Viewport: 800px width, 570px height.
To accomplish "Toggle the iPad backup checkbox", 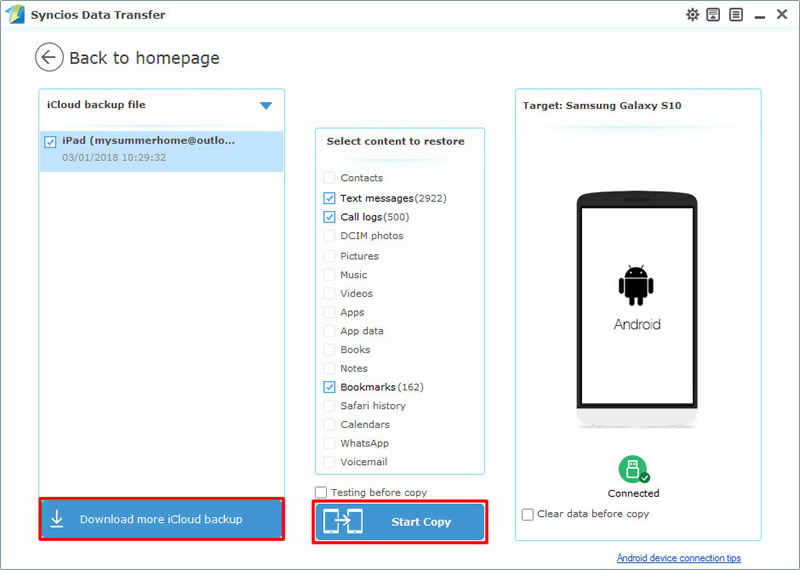I will point(50,142).
